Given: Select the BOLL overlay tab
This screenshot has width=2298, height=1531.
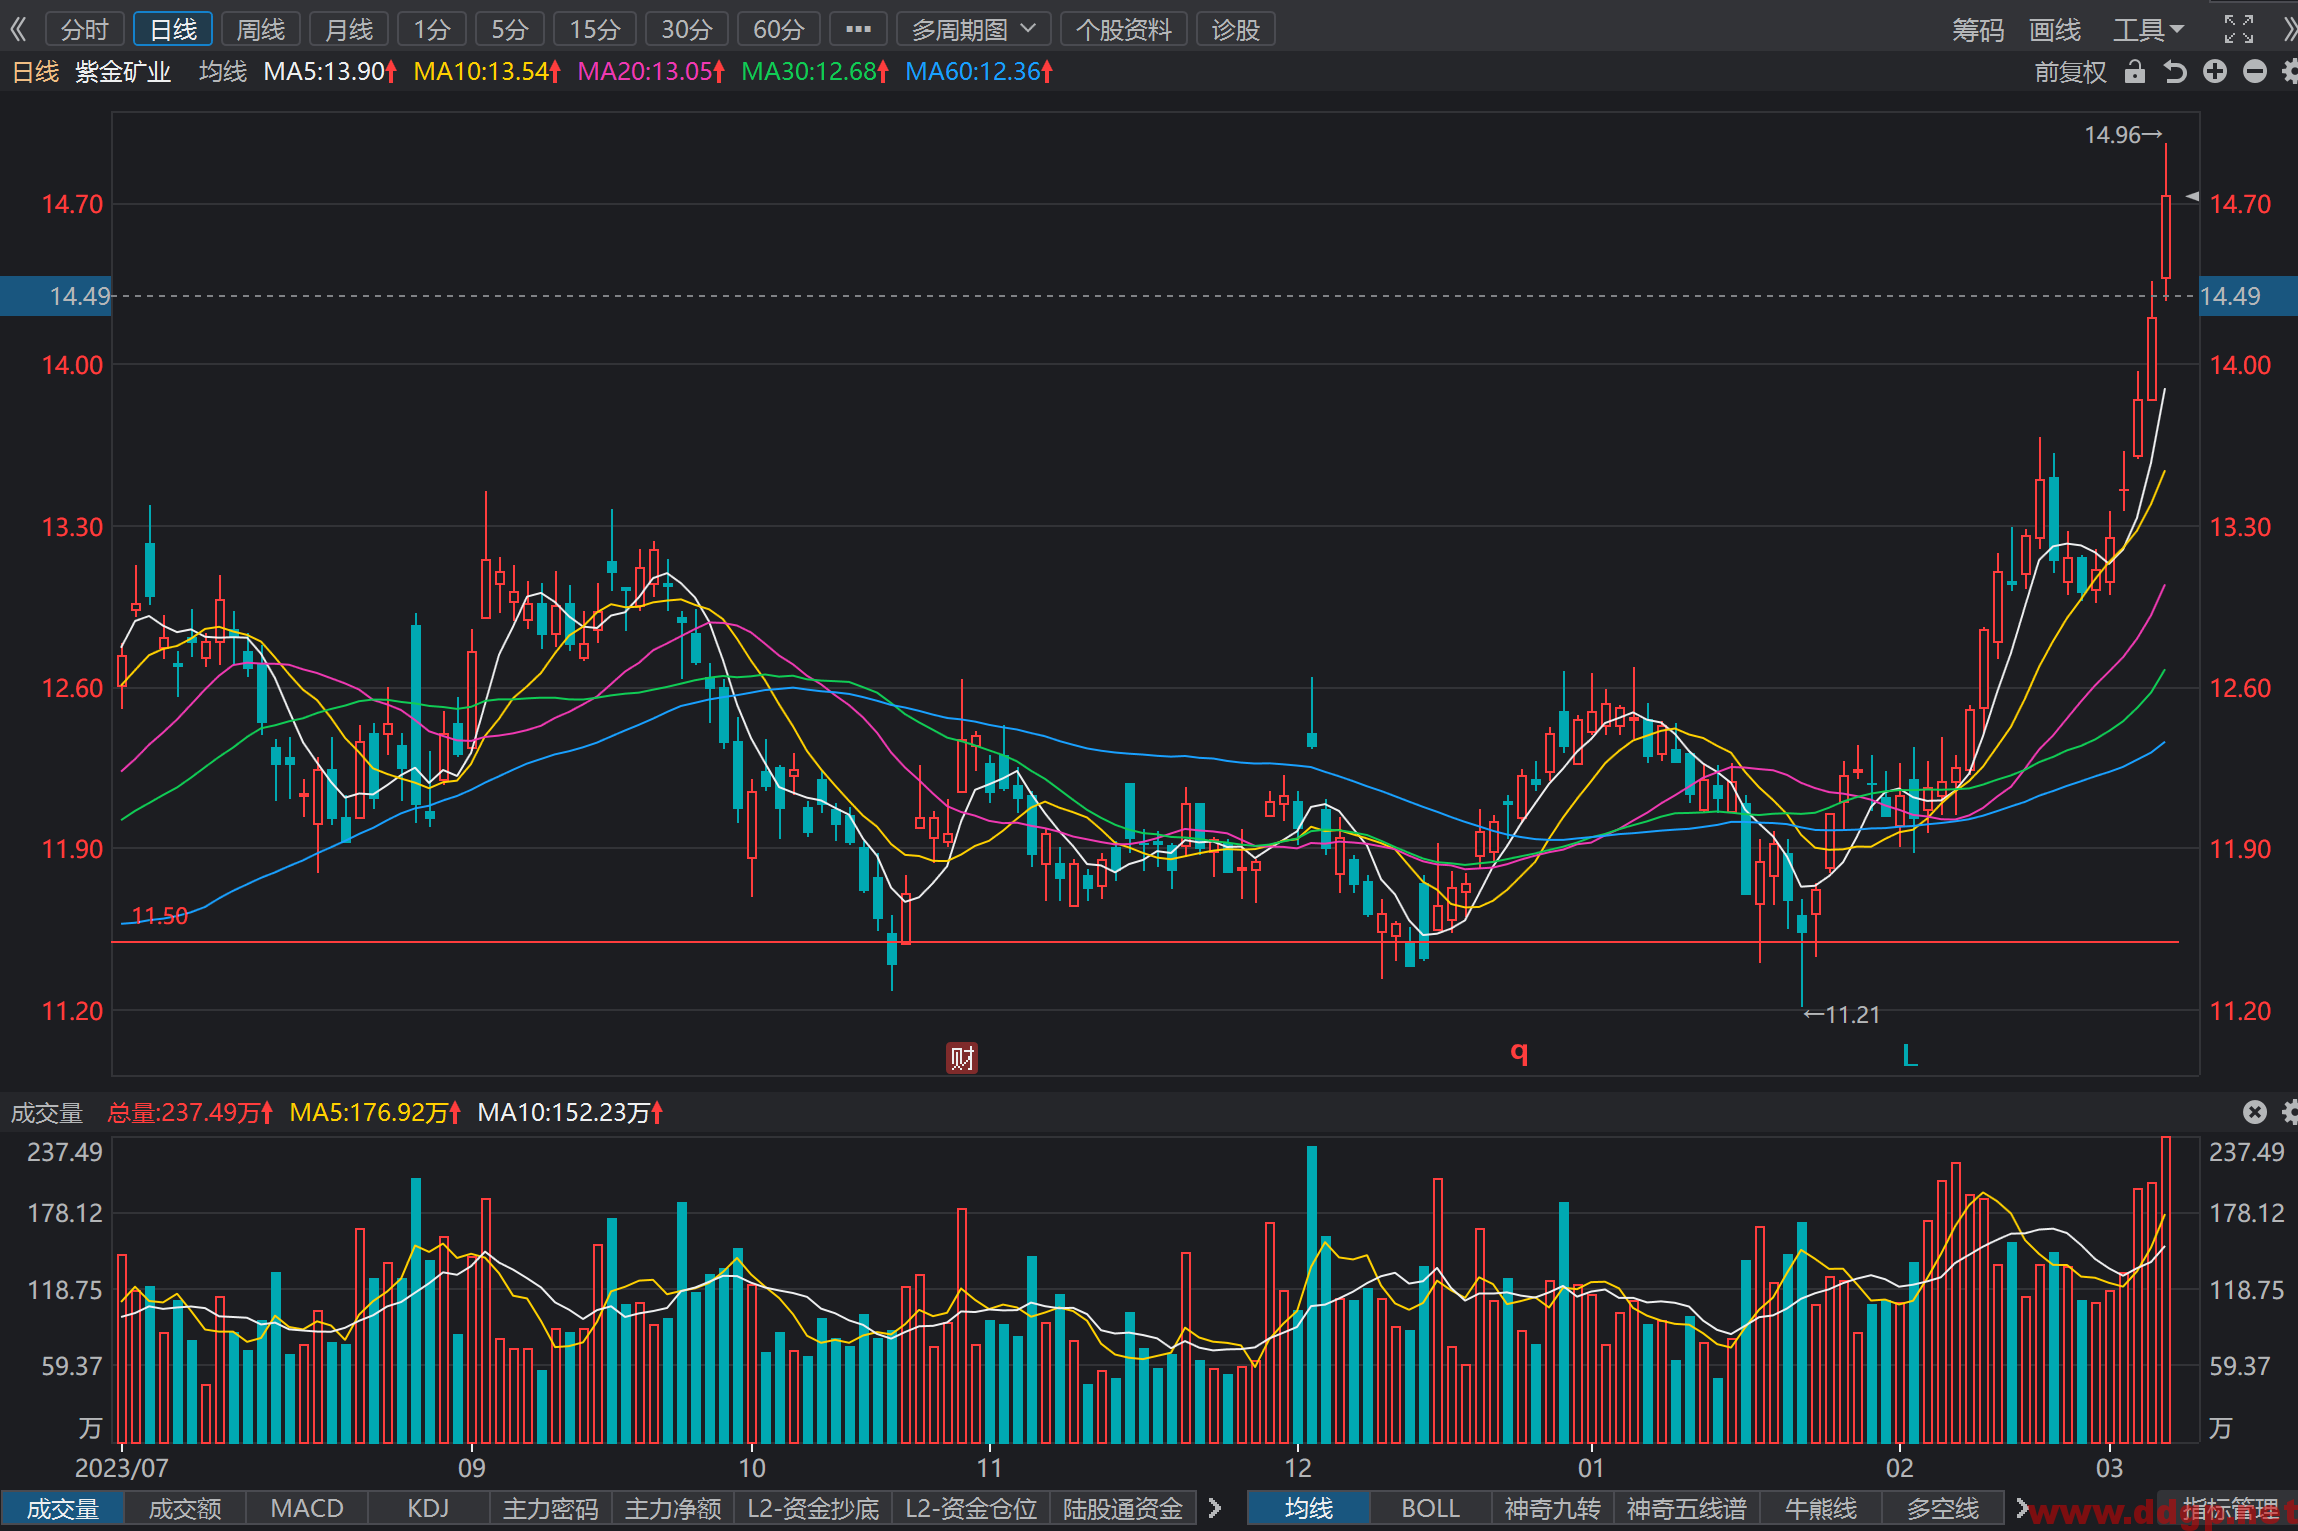Looking at the screenshot, I should click(1430, 1508).
